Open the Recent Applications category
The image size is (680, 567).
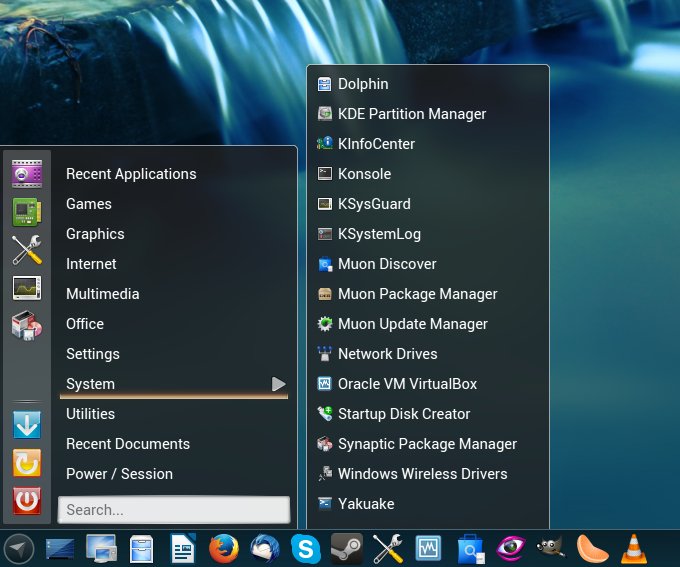point(131,174)
